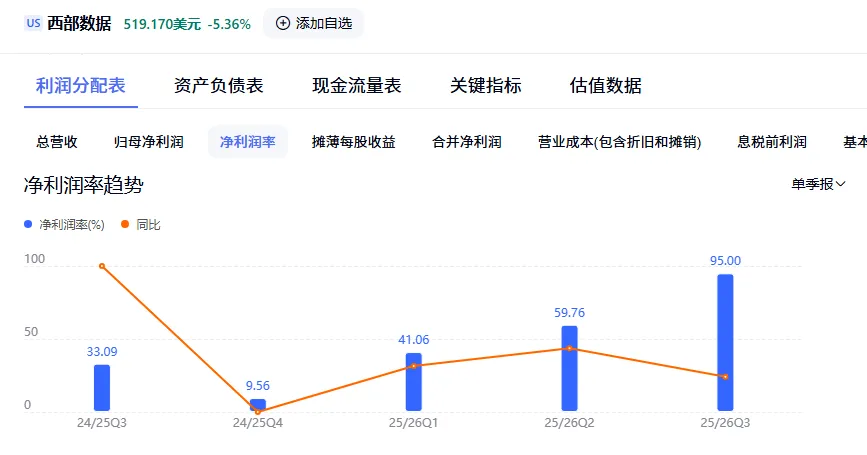This screenshot has height=455, width=867.
Task: Click the -5.36% change value
Action: (229, 24)
